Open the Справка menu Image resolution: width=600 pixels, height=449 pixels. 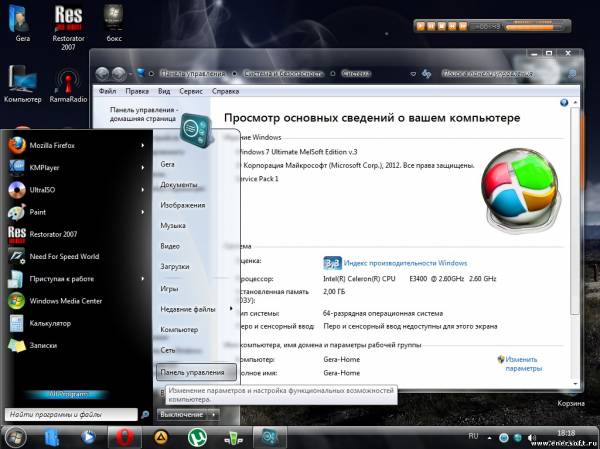pyautogui.click(x=225, y=91)
